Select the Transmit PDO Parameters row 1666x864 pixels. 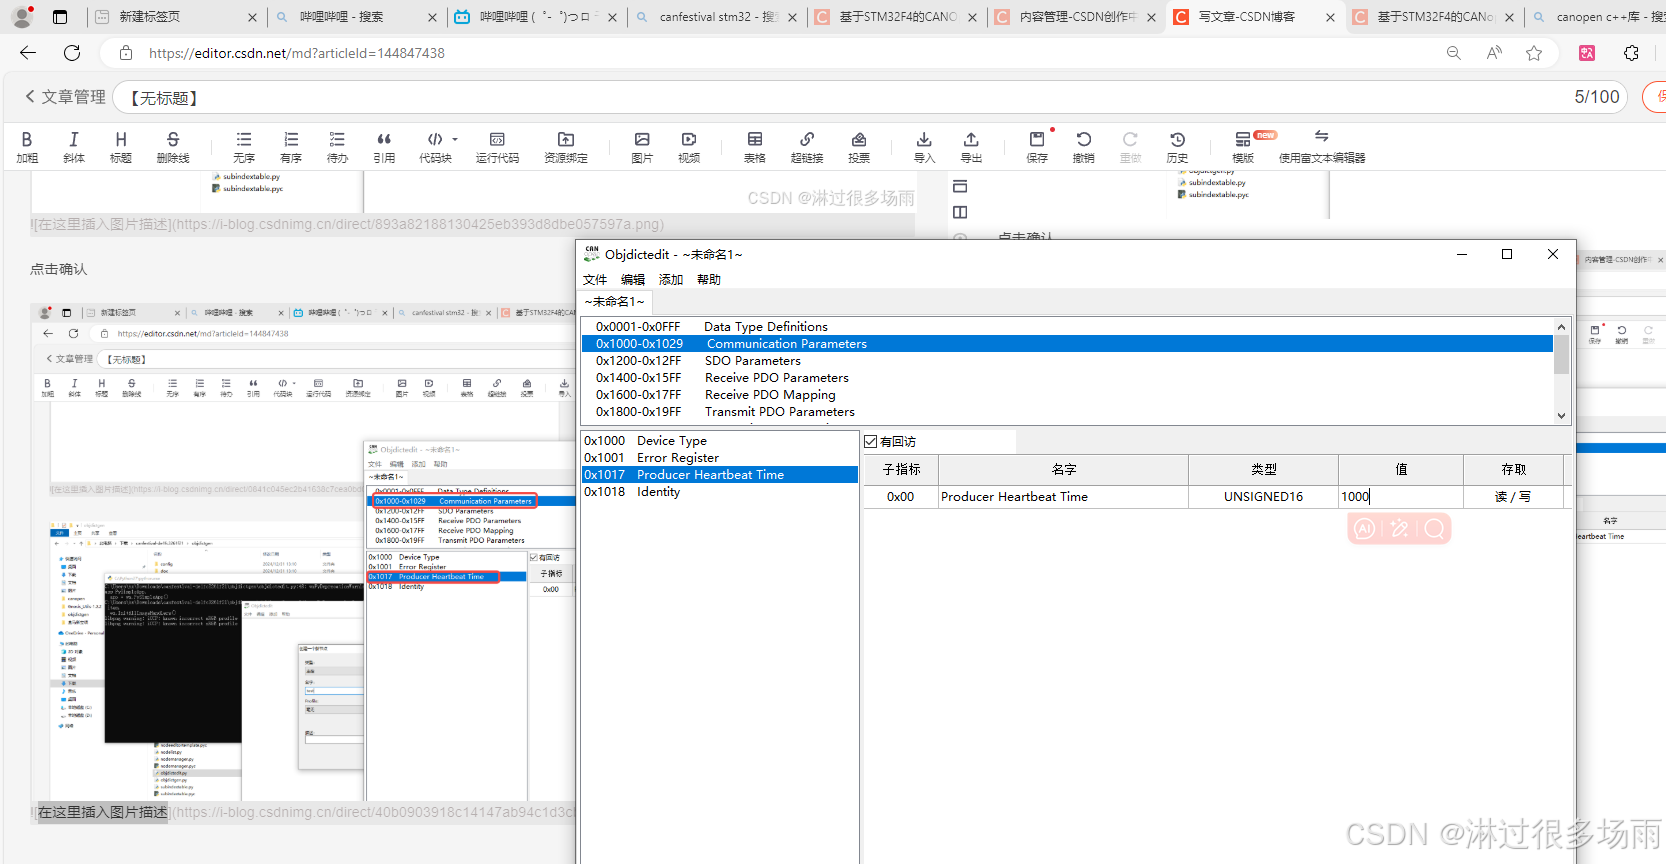(x=1067, y=412)
